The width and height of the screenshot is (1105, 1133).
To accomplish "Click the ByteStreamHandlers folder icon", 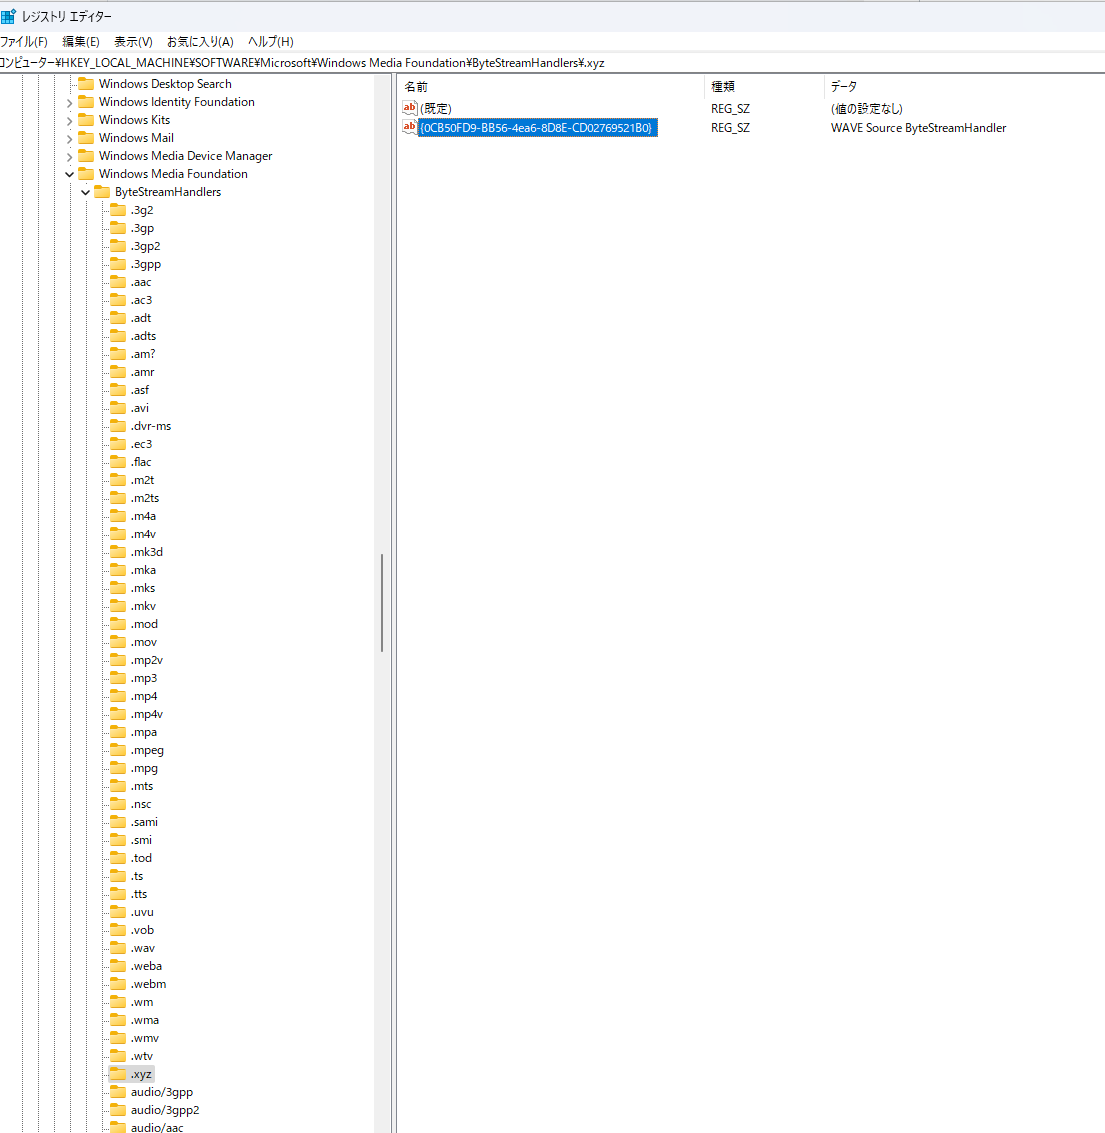I will (x=102, y=191).
